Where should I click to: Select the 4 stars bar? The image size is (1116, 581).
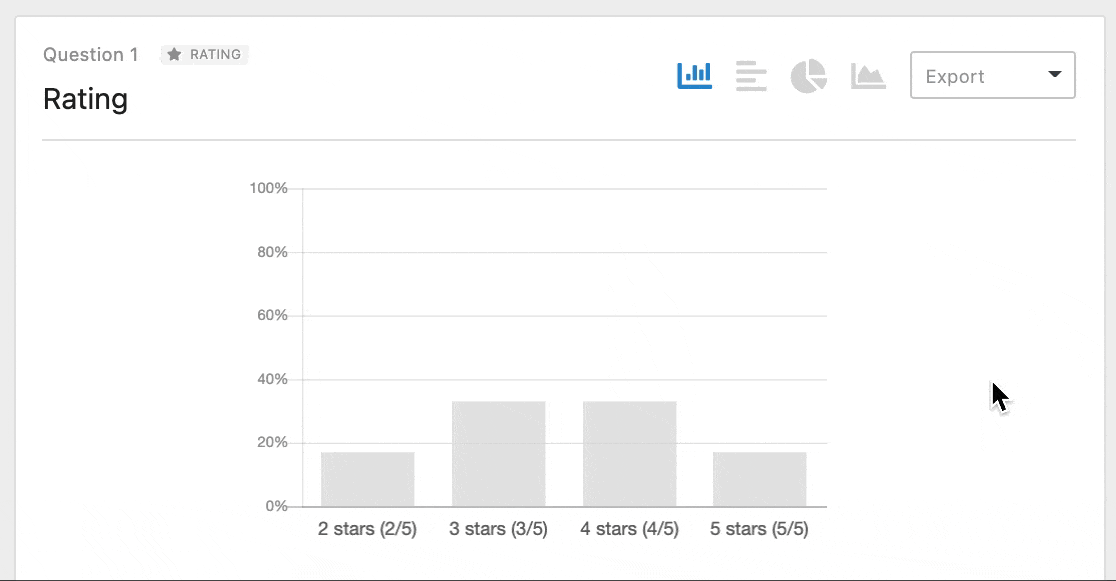click(x=630, y=454)
